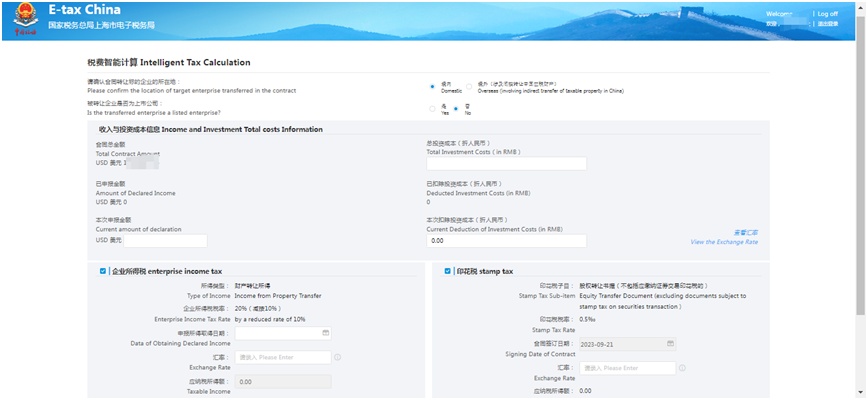Toggle the enterprise income tax checkbox
Screen dimensions: 868x400
(103, 271)
